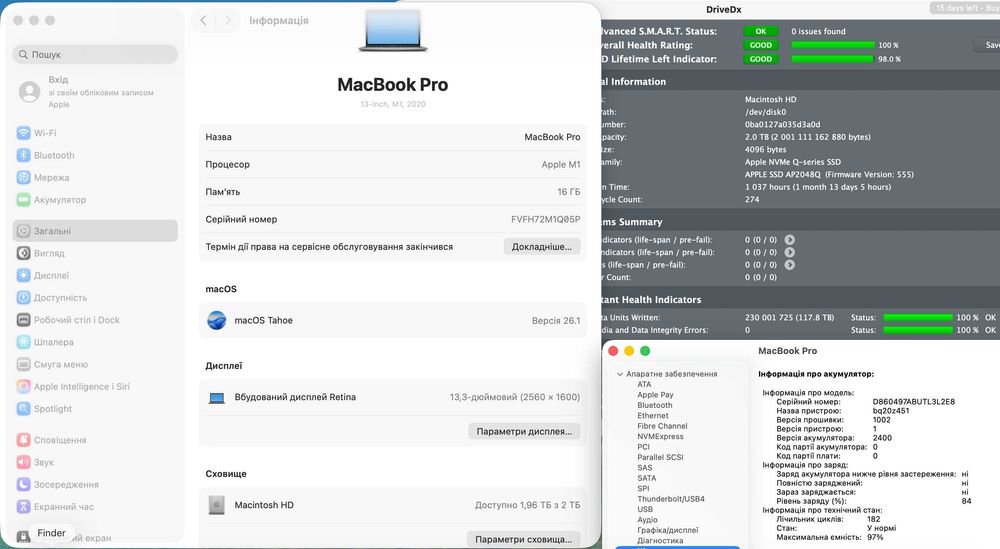Click the green OK S.M.A.R.T. status badge

click(x=761, y=31)
